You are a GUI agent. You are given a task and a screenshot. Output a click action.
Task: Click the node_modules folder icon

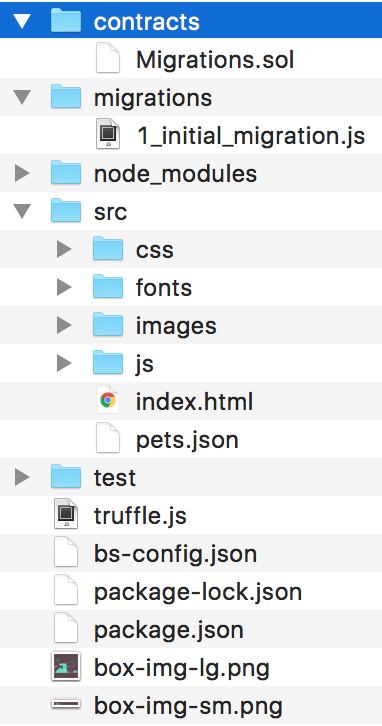click(66, 172)
